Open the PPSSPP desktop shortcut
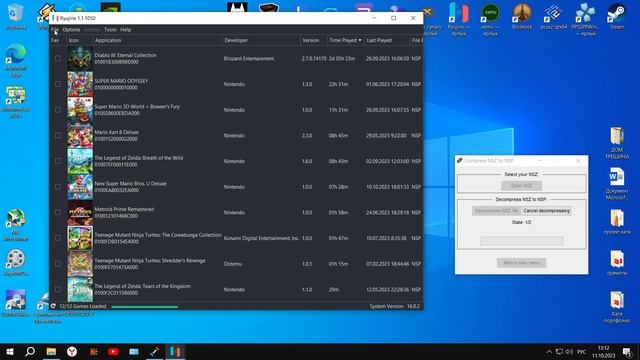The image size is (640, 360). [585, 19]
